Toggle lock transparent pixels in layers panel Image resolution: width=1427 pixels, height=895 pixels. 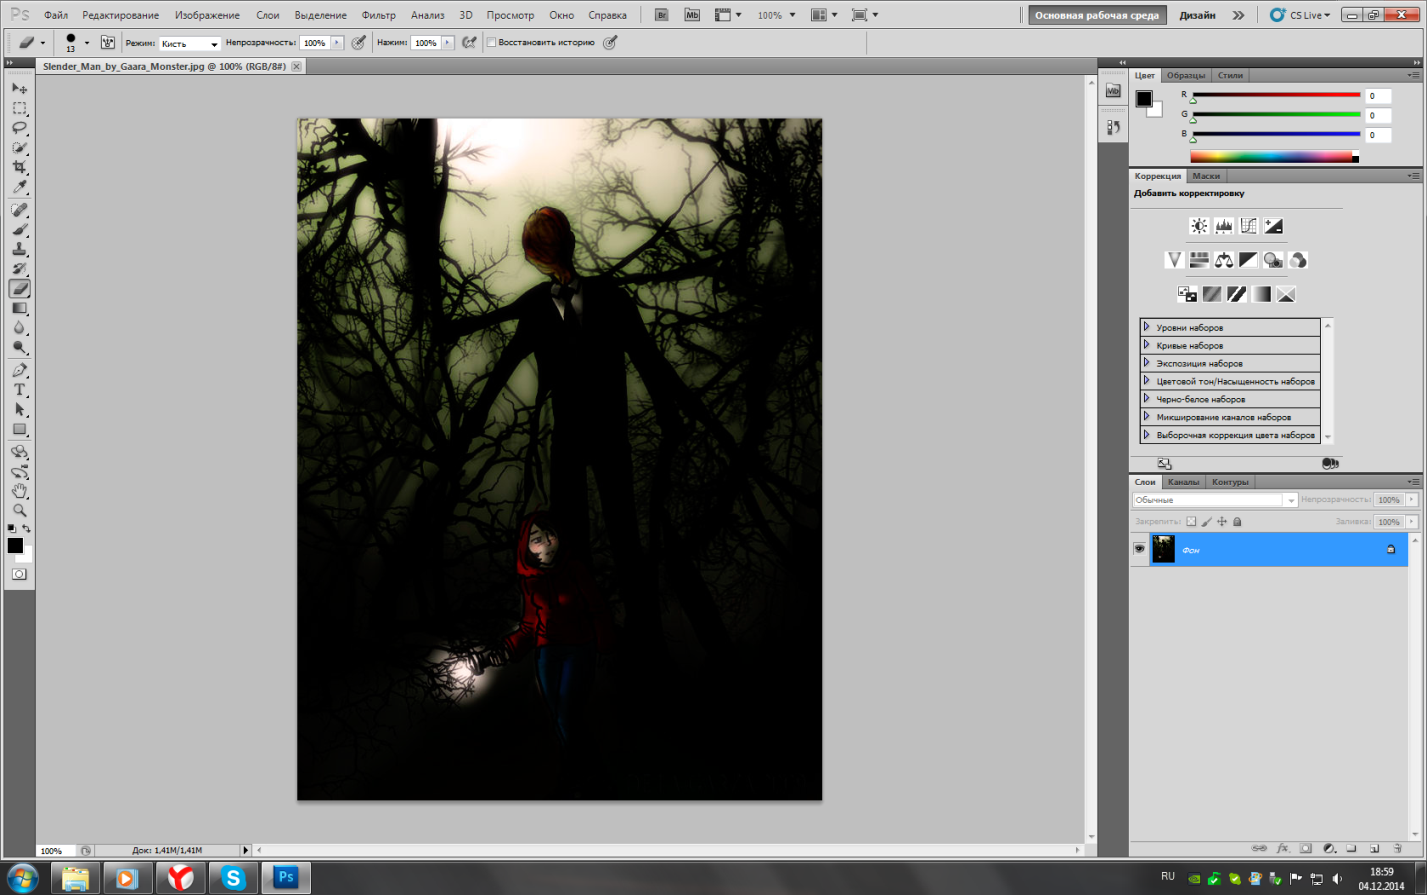tap(1192, 522)
